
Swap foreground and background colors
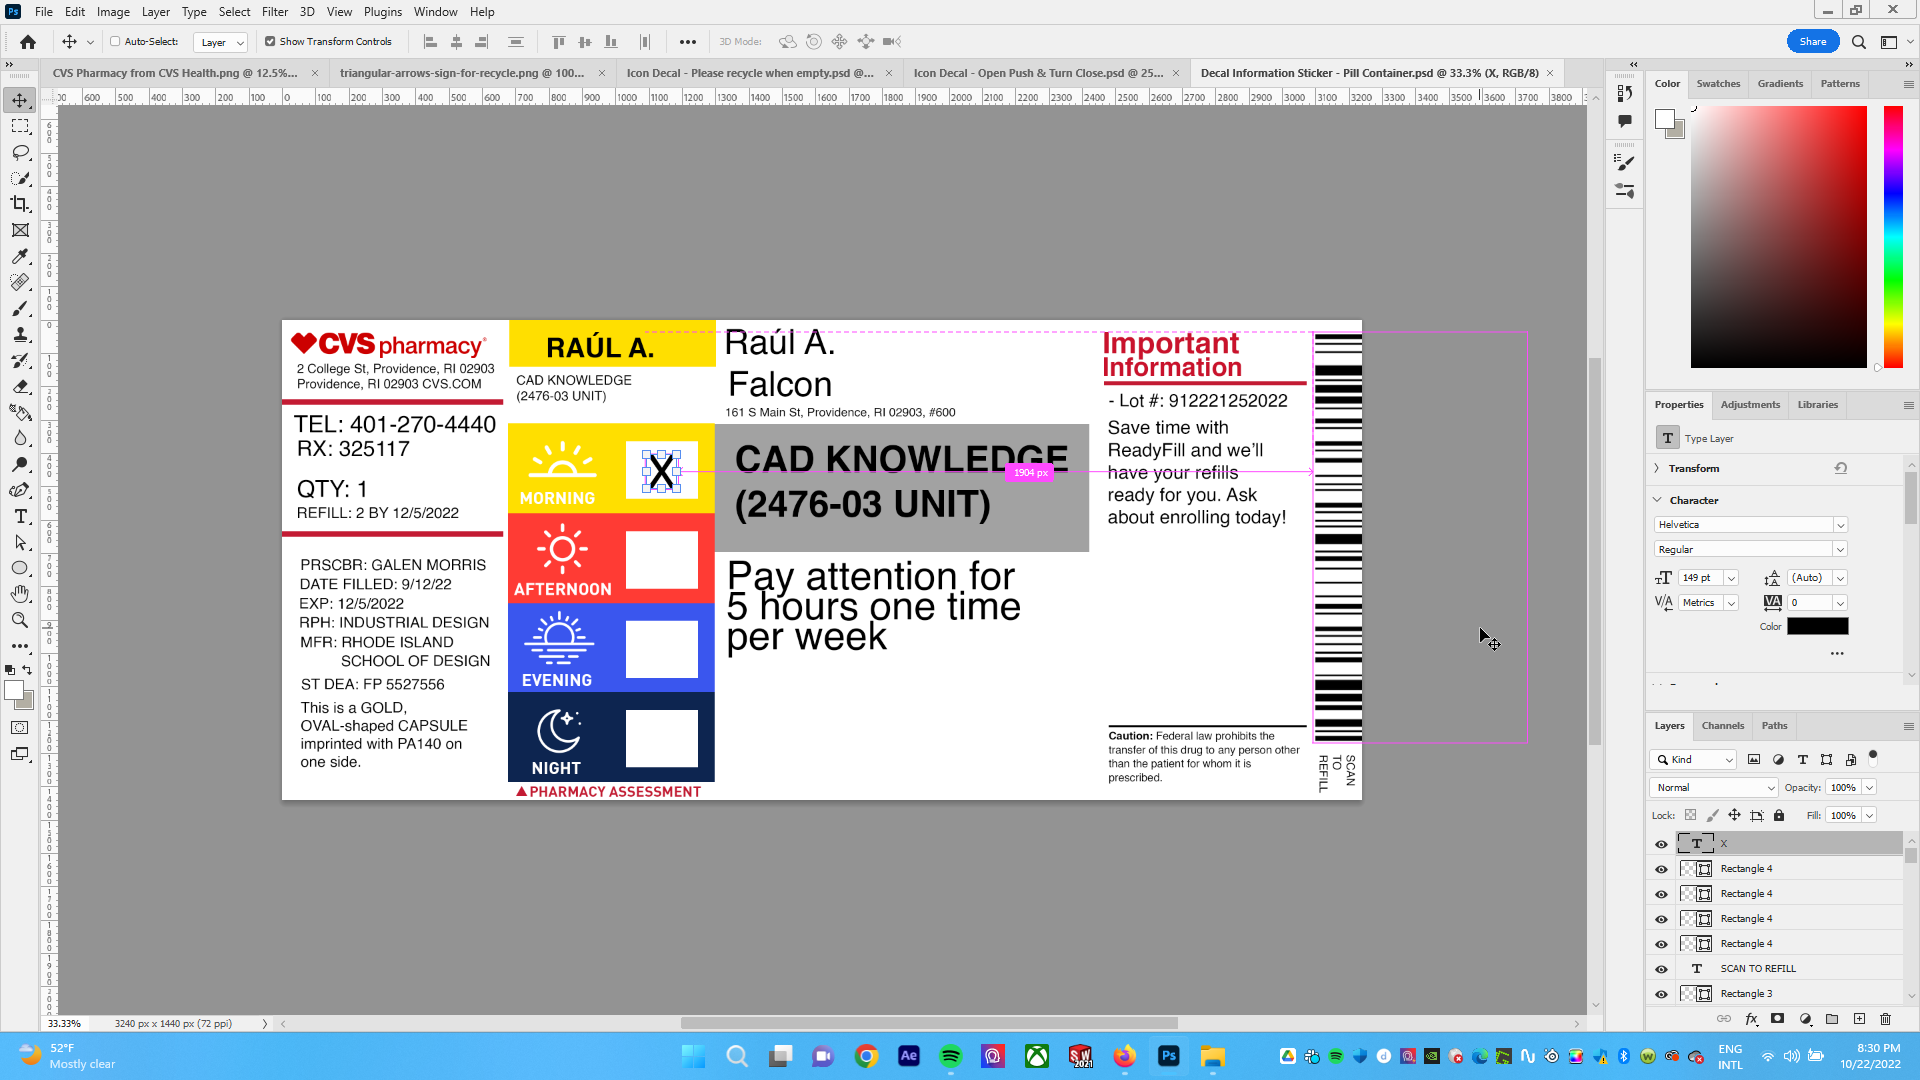(x=27, y=670)
